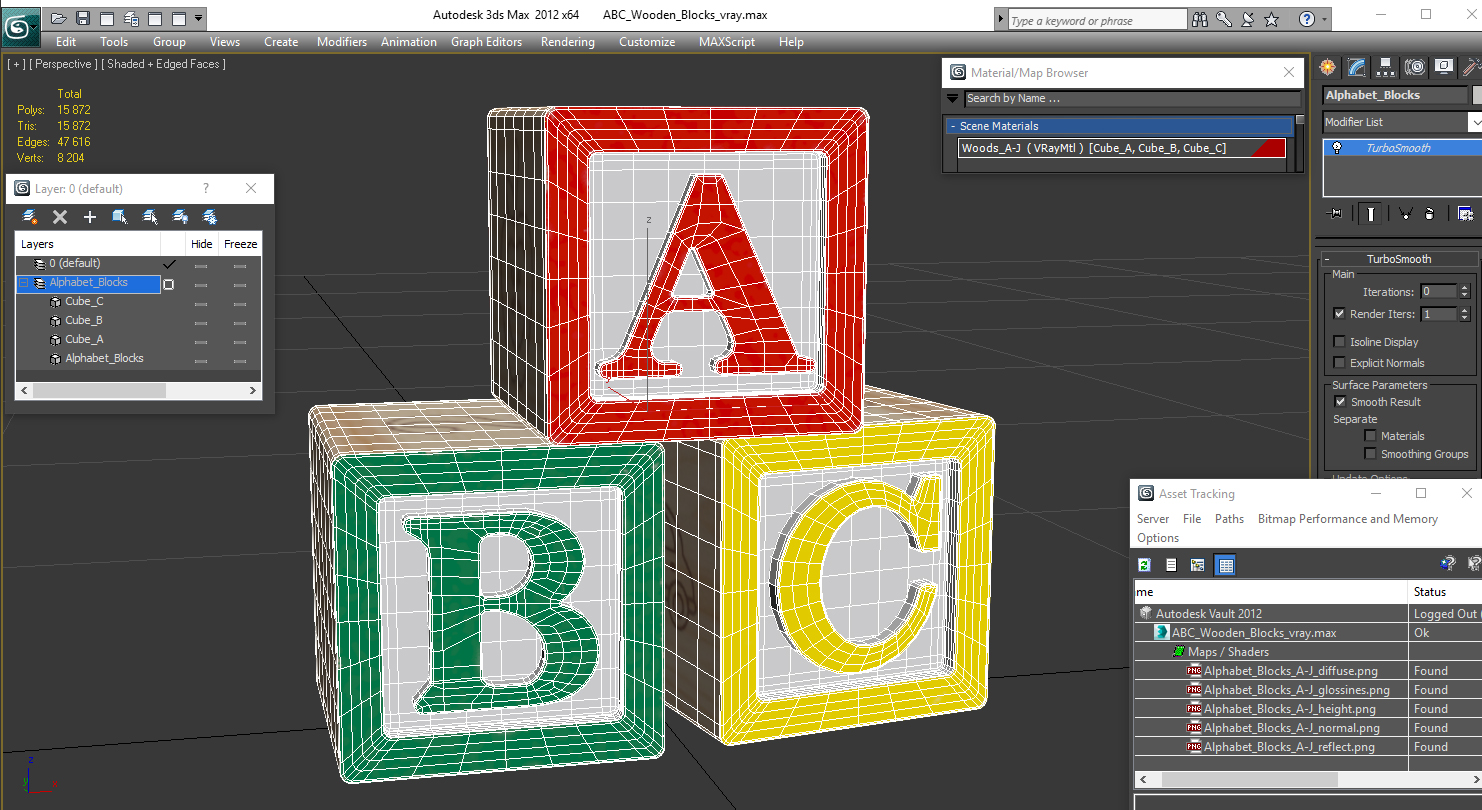The height and width of the screenshot is (810, 1482).
Task: Click Make Unique icon below modifier stack
Action: click(1405, 213)
